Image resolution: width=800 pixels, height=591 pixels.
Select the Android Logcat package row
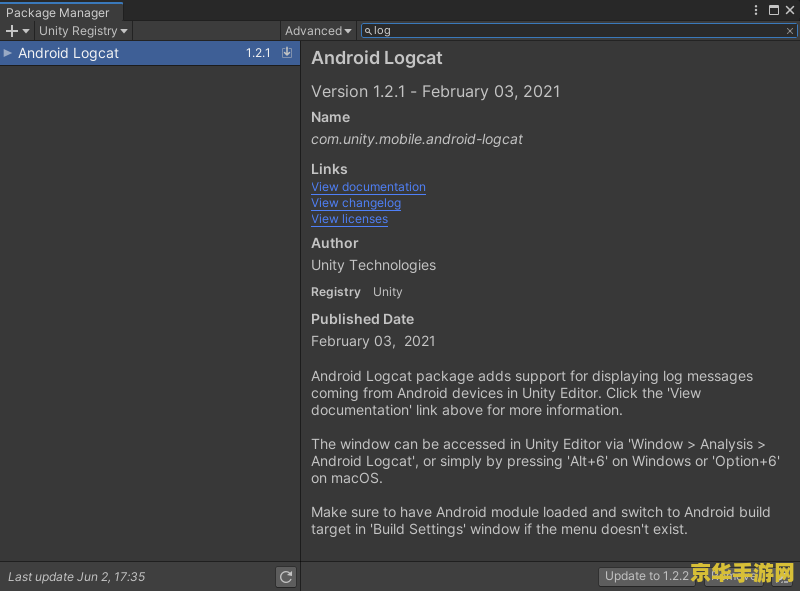(150, 53)
